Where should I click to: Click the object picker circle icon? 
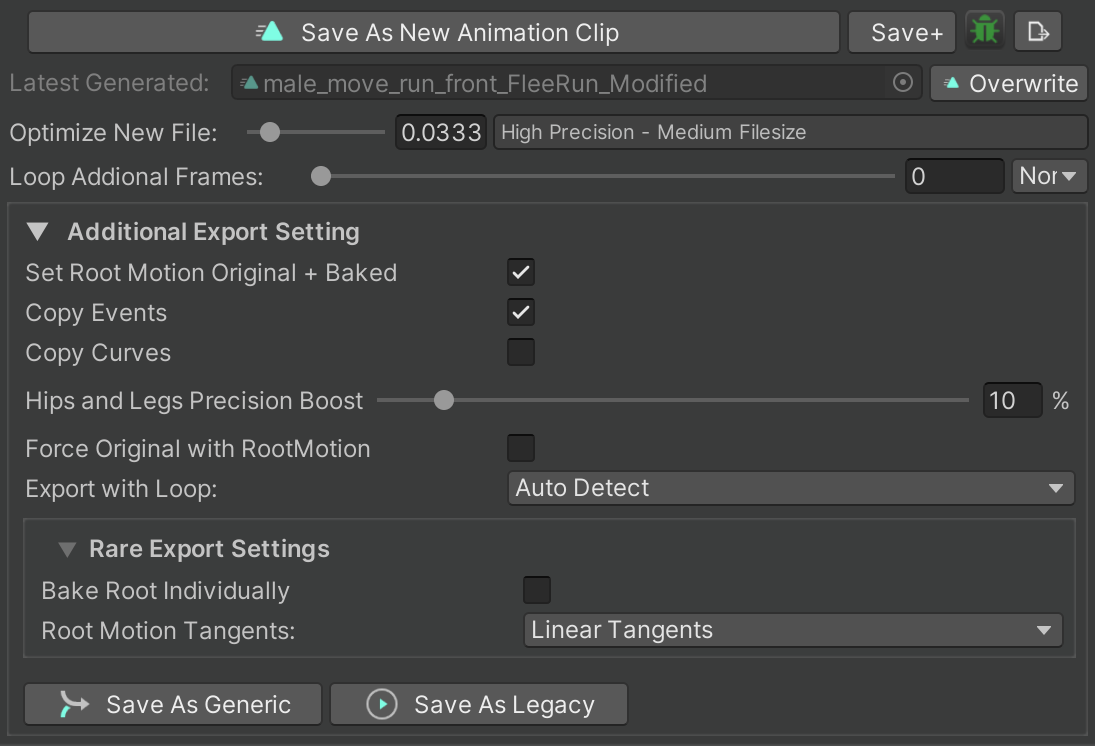(902, 82)
